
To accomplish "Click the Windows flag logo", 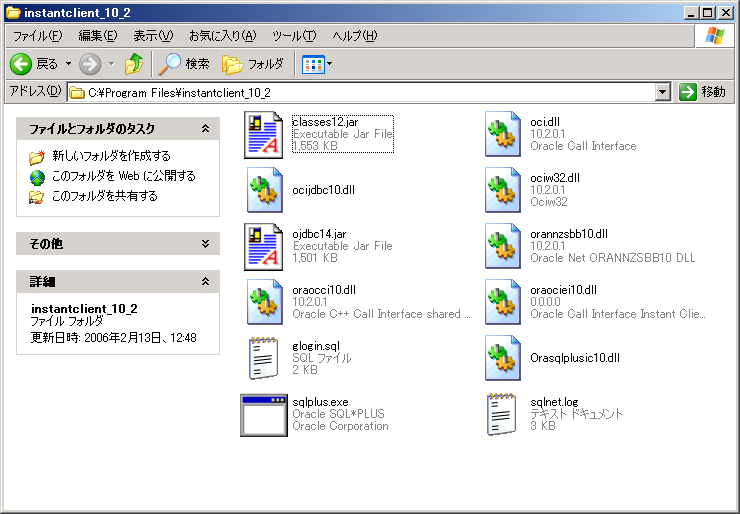I will (x=715, y=36).
